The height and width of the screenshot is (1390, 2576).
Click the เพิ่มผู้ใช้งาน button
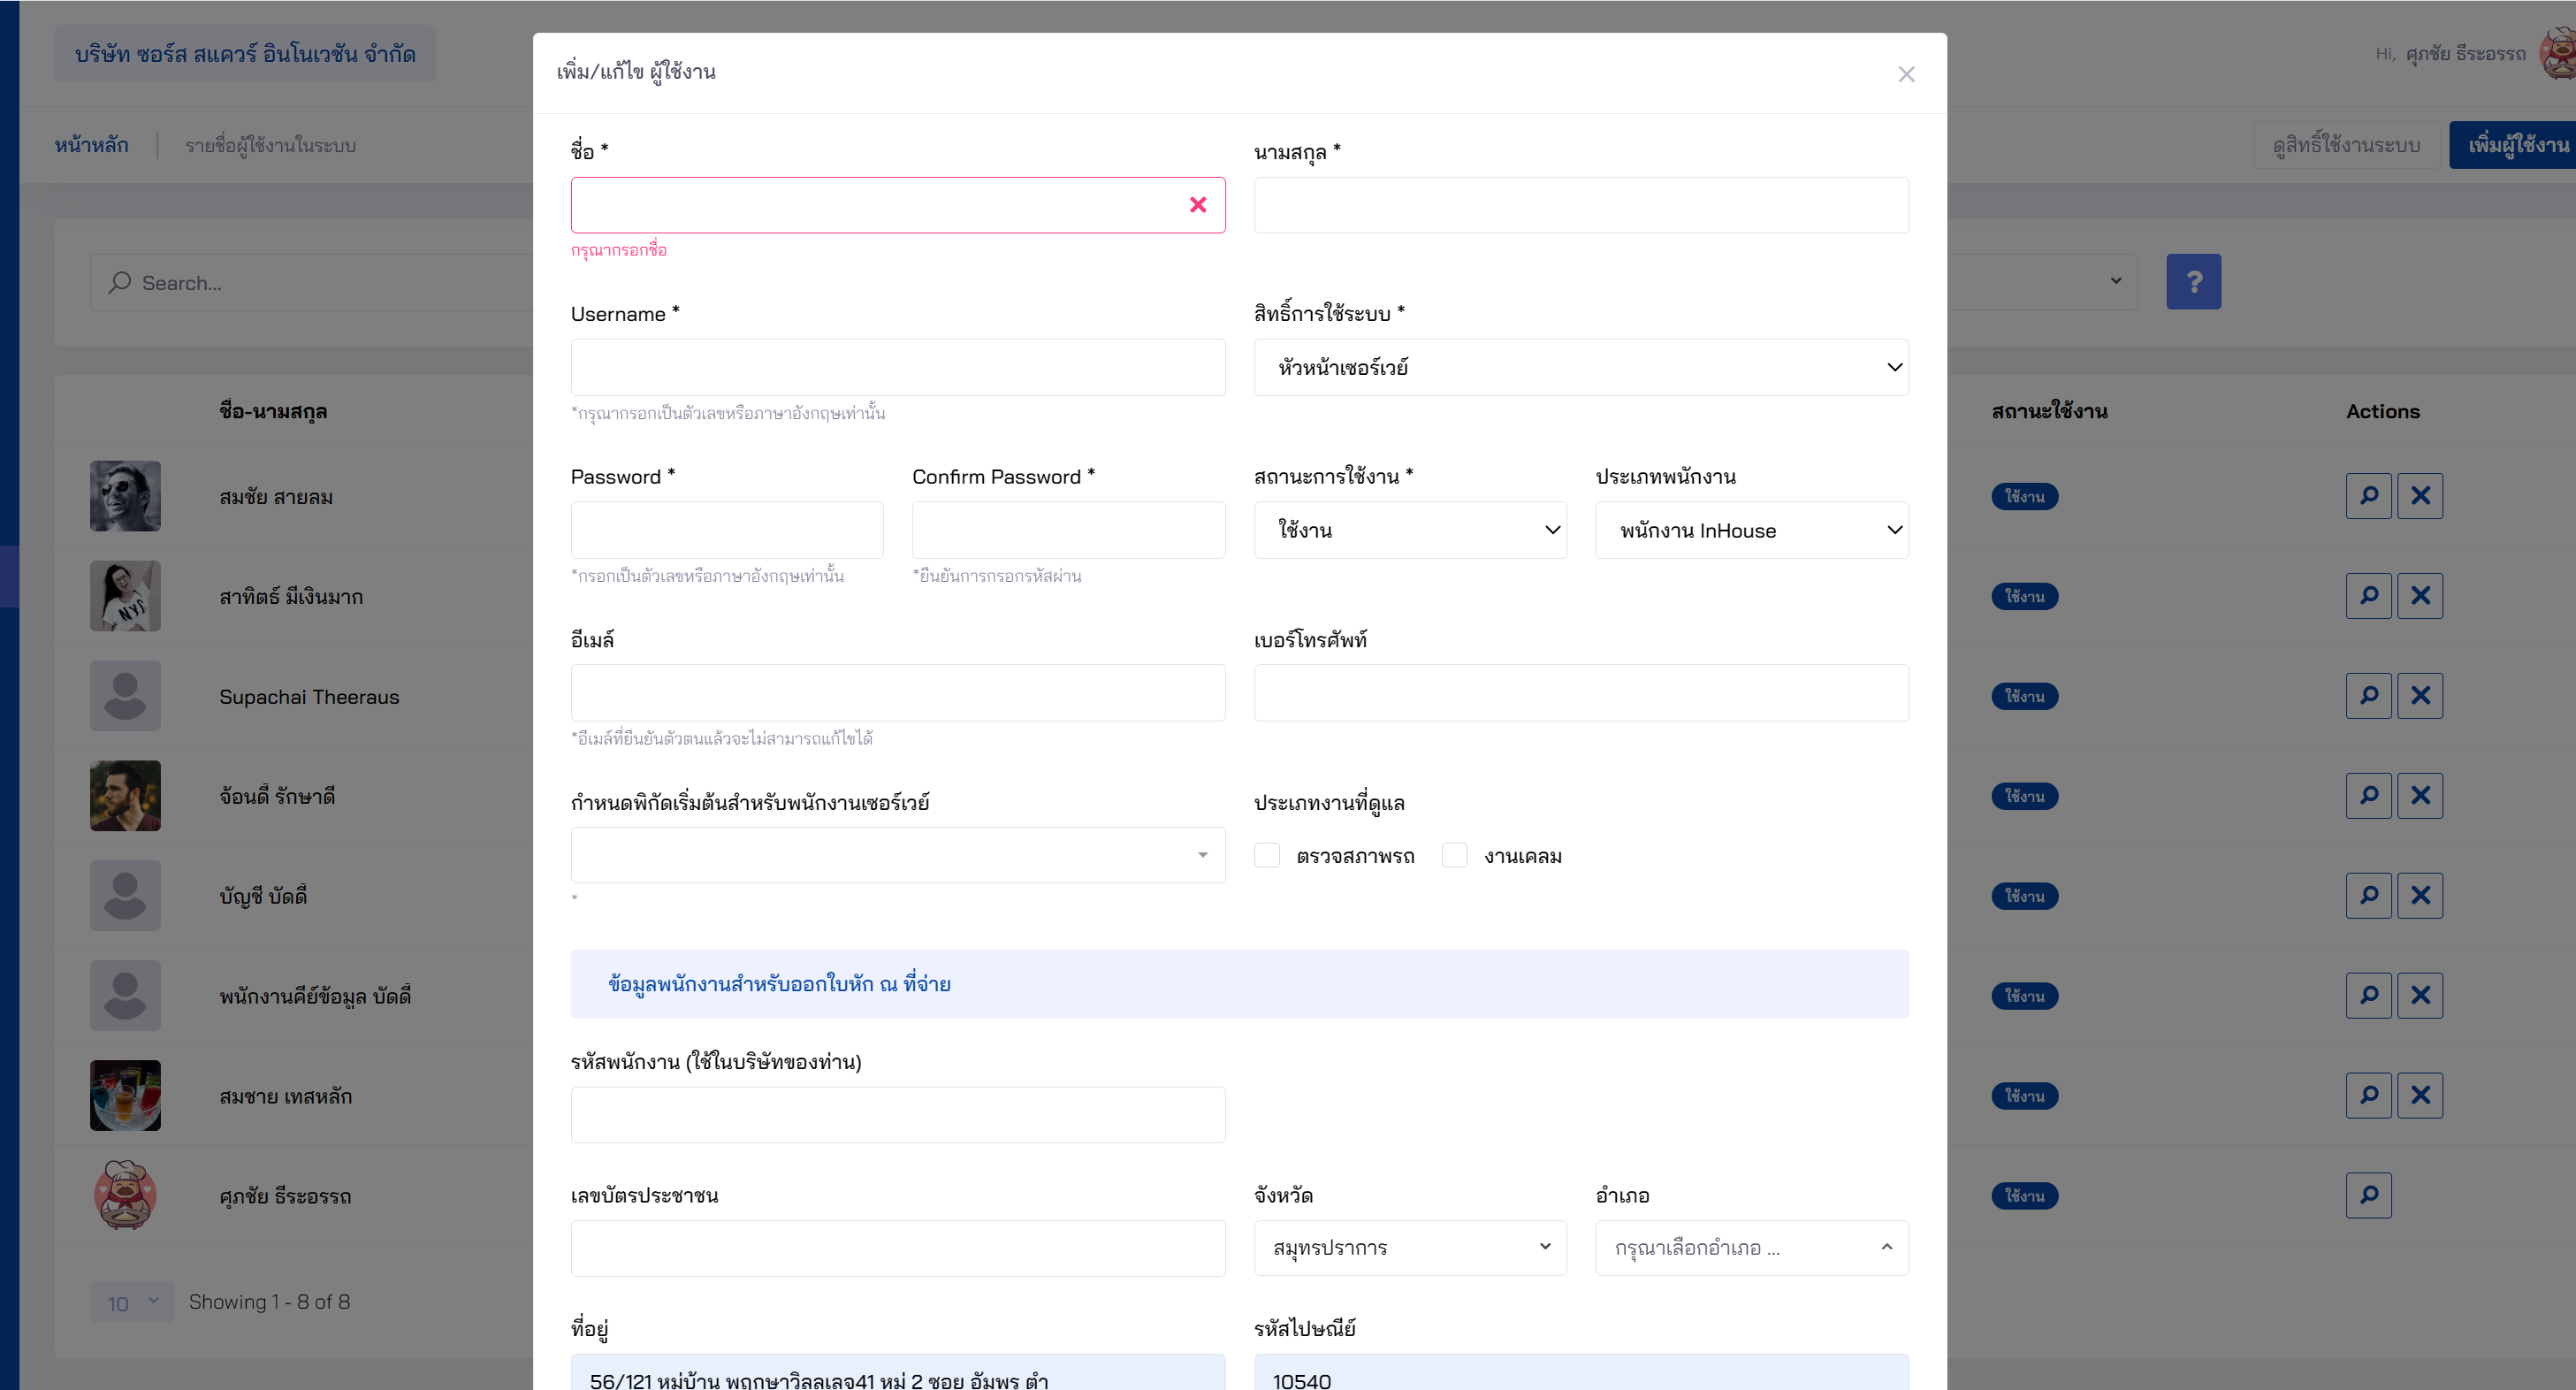(x=2514, y=145)
